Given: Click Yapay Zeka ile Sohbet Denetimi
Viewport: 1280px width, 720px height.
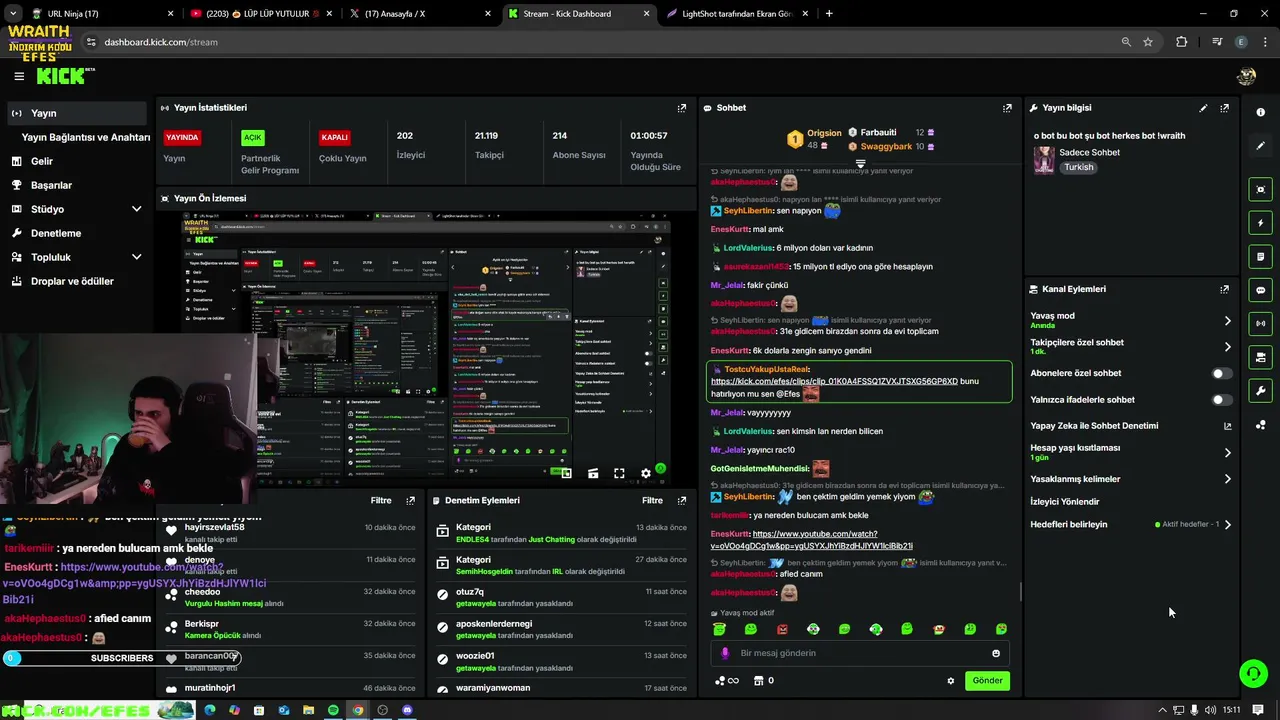Looking at the screenshot, I should point(1094,426).
